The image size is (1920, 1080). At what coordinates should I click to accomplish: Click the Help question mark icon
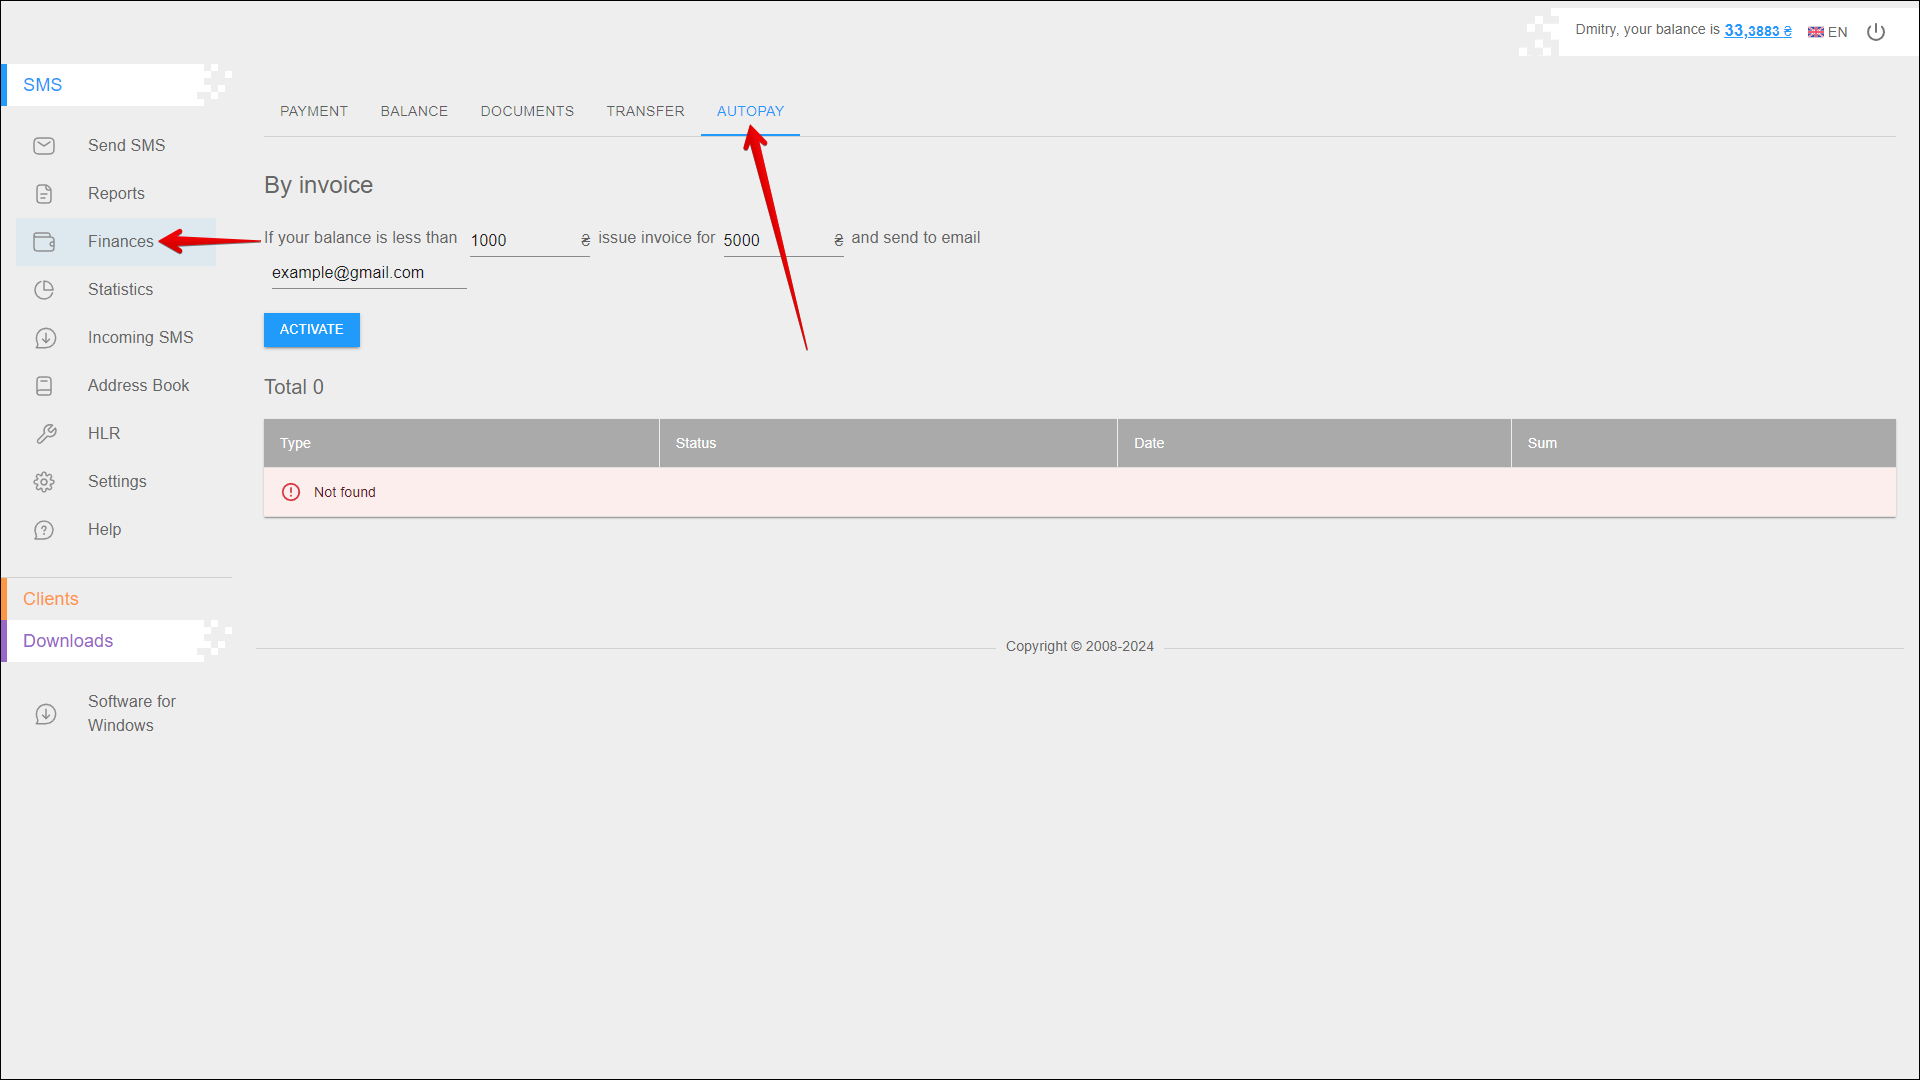44,530
